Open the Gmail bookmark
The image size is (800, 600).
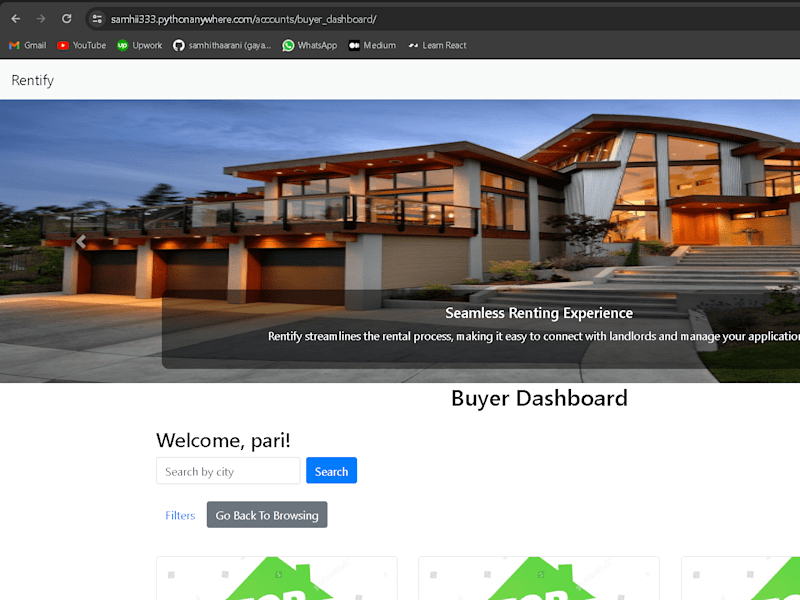tap(28, 45)
